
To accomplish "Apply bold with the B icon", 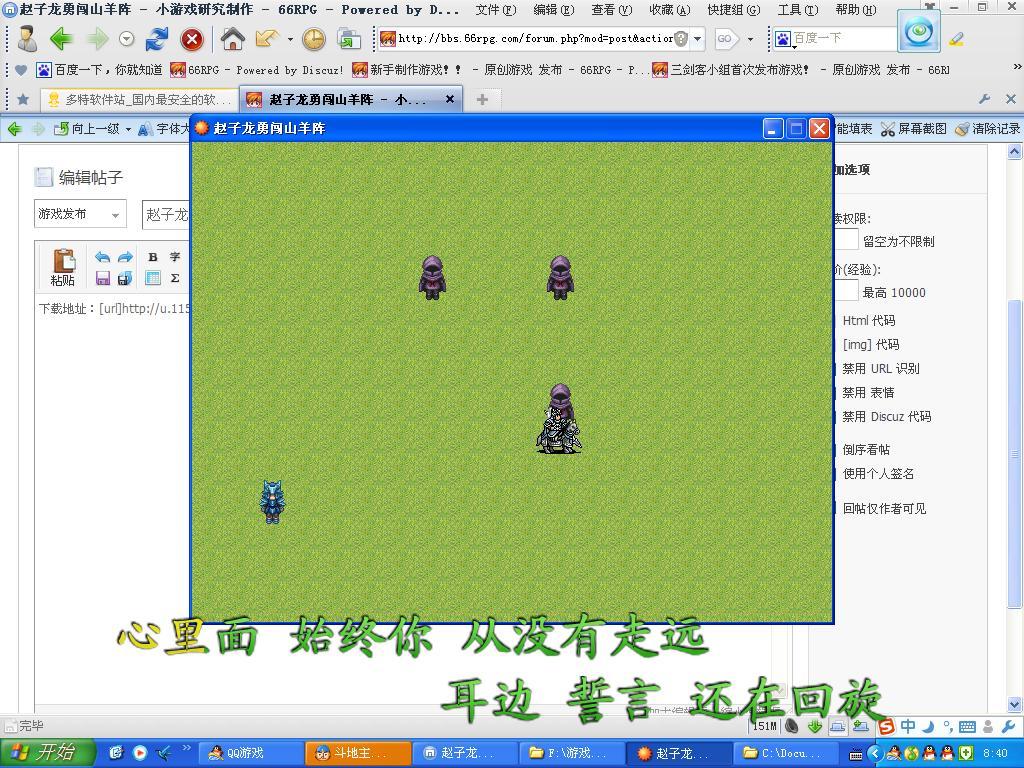I will (153, 257).
